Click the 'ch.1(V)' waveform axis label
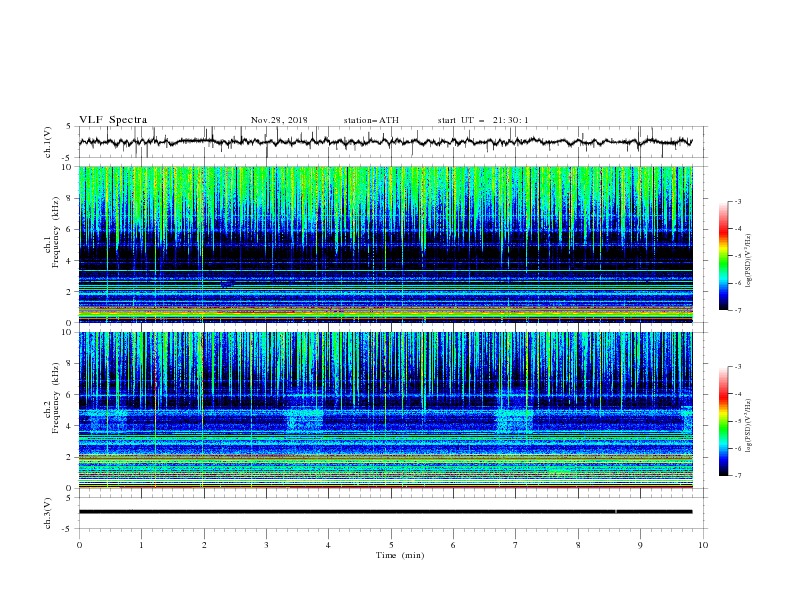The width and height of the screenshot is (792, 612). pos(48,142)
